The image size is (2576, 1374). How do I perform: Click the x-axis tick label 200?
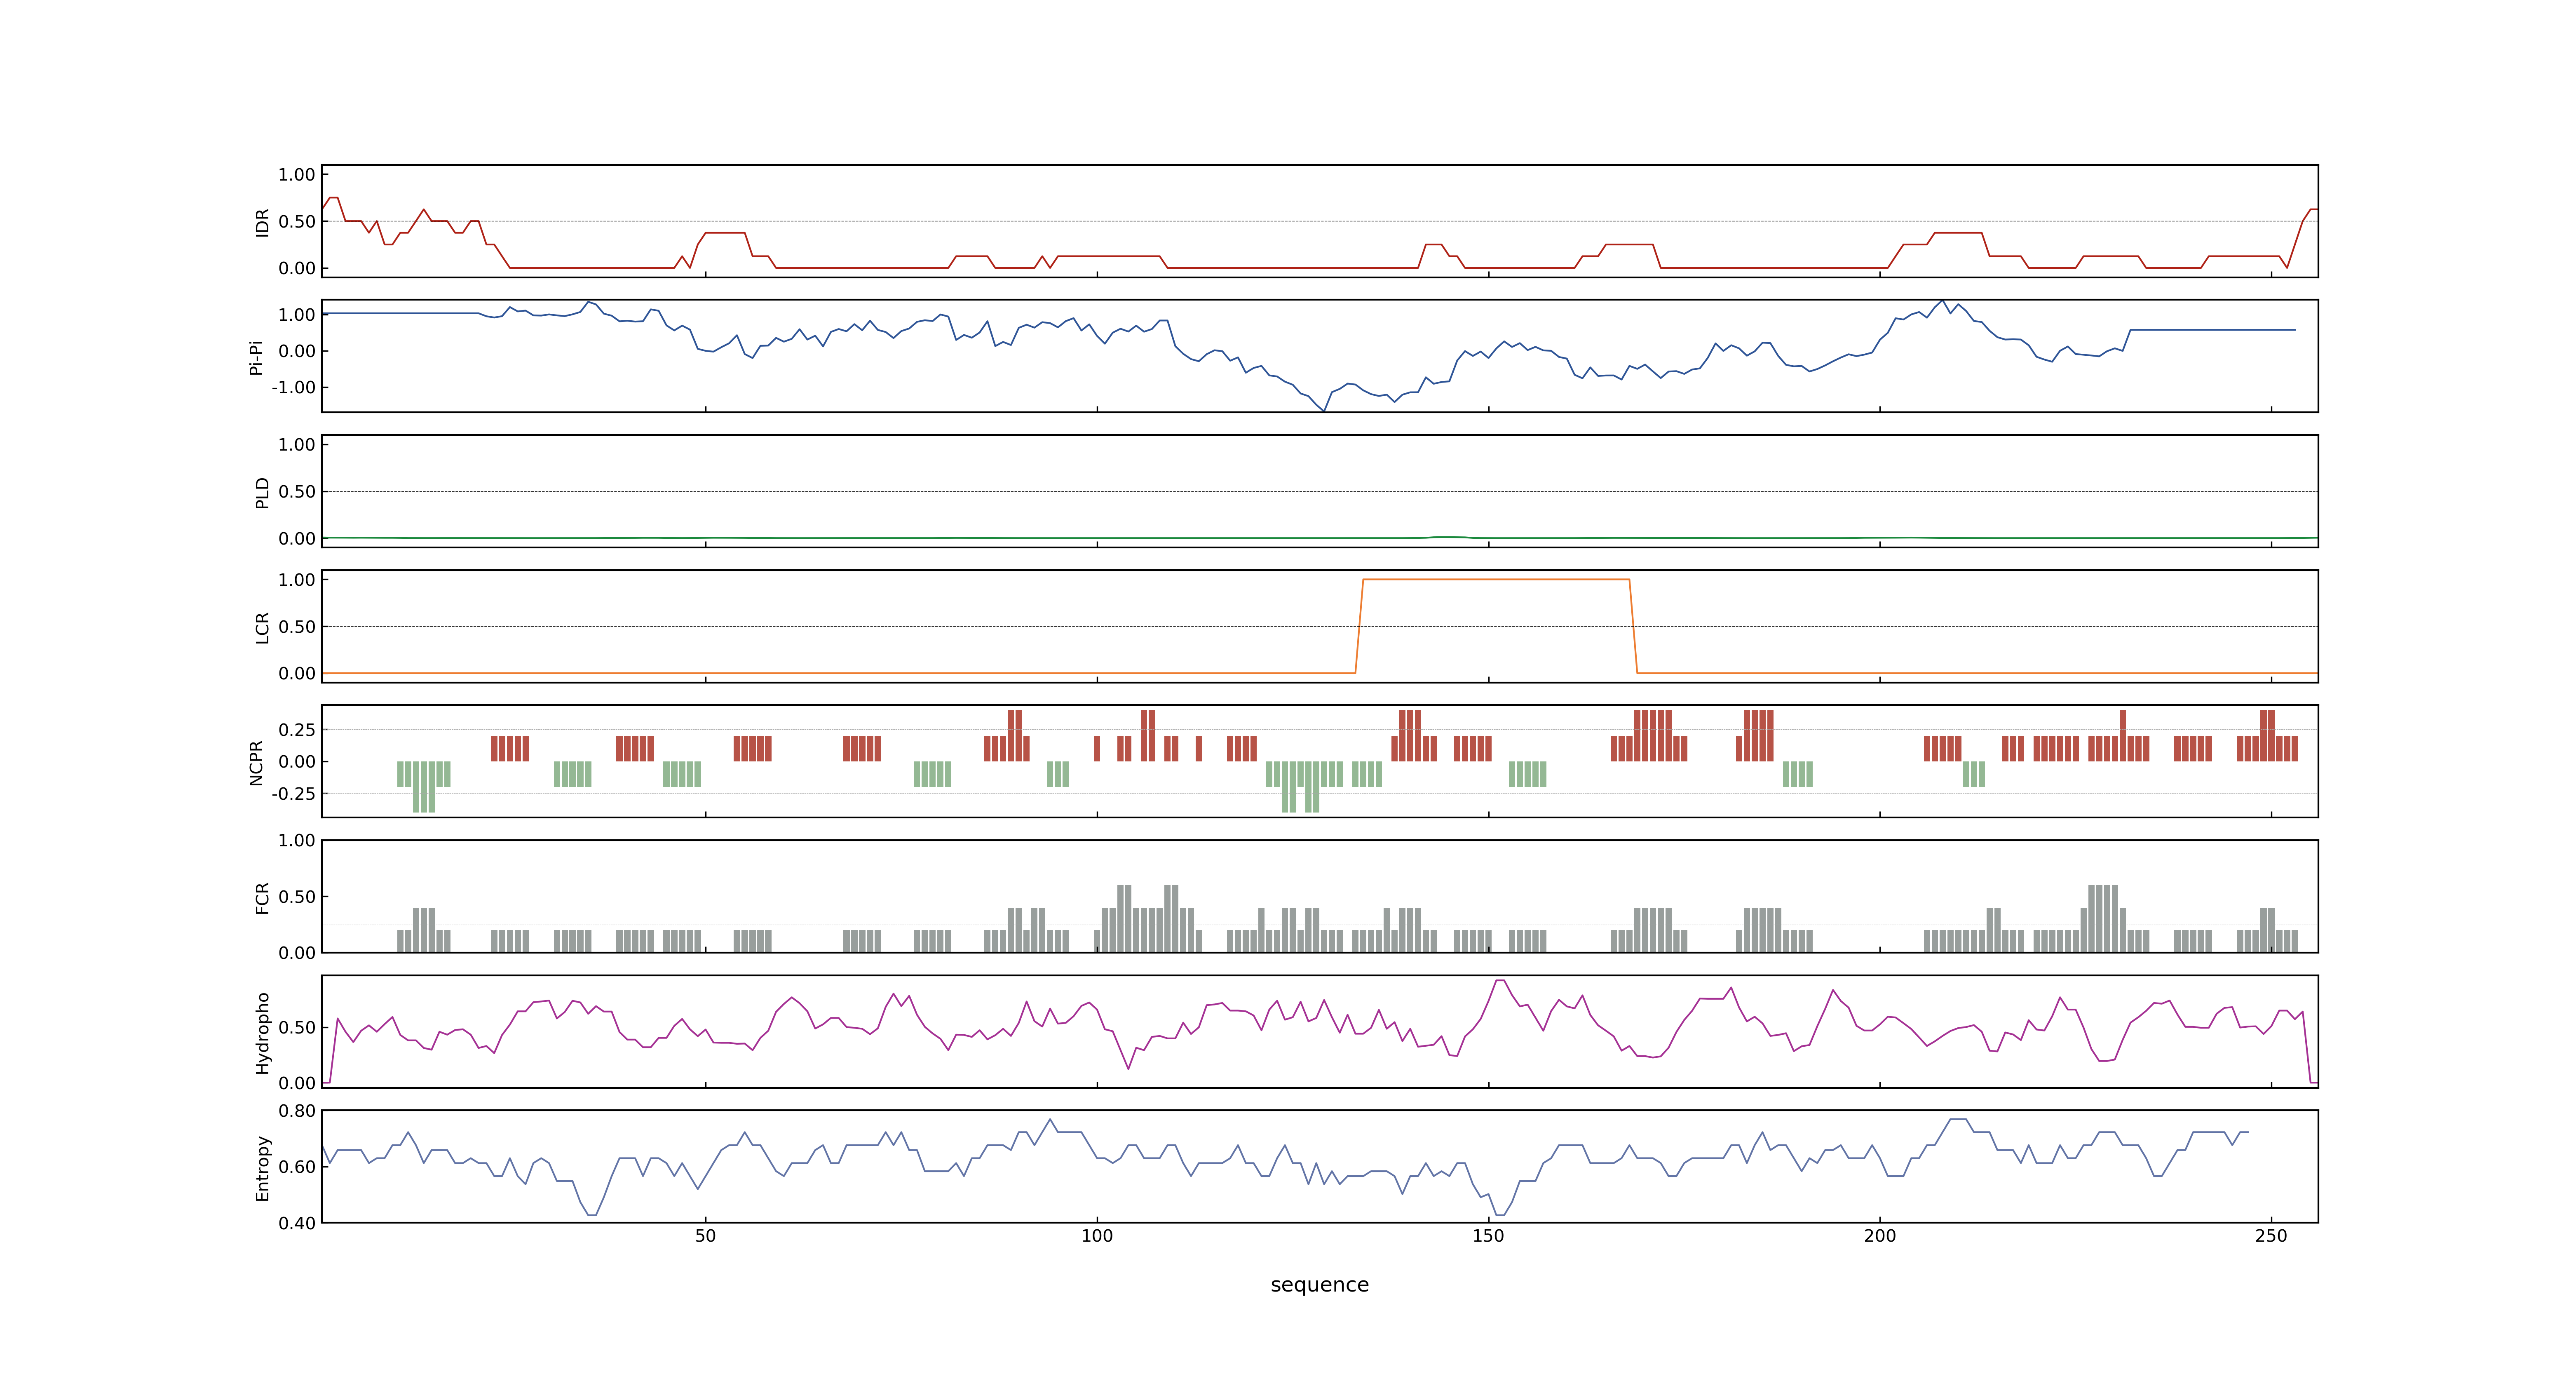pyautogui.click(x=1879, y=1236)
